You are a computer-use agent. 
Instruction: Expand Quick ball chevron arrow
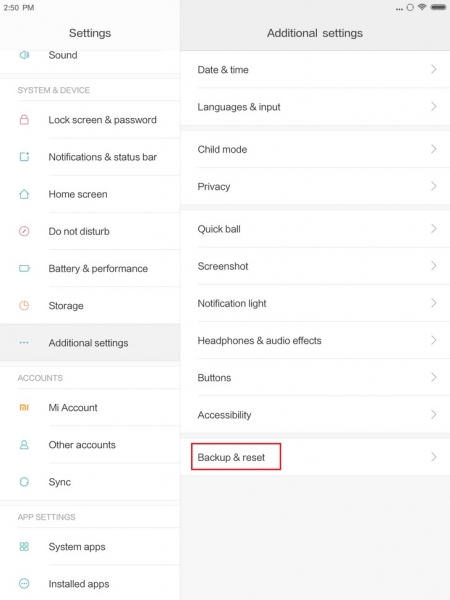(434, 228)
